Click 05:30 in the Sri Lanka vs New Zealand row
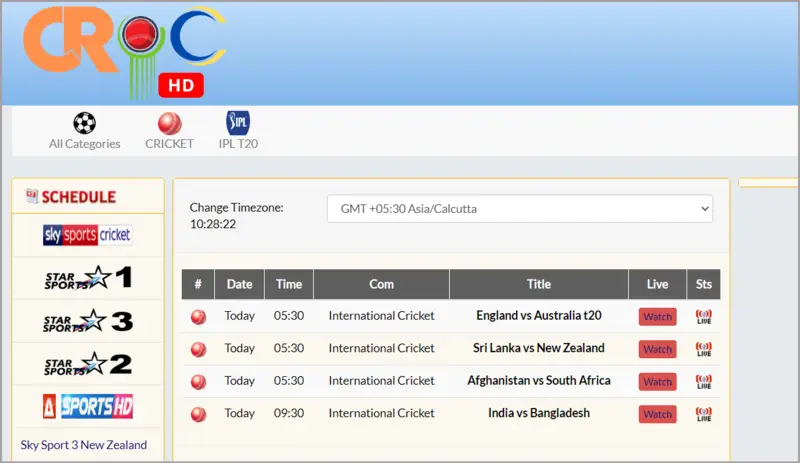The width and height of the screenshot is (800, 463). (x=289, y=348)
